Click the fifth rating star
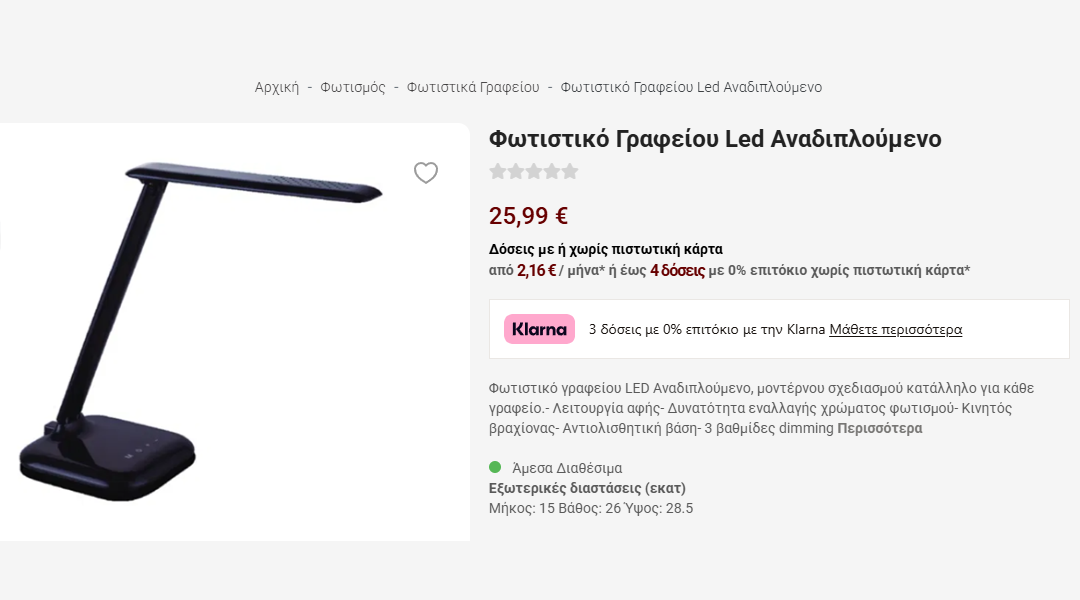The width and height of the screenshot is (1080, 600). (570, 171)
